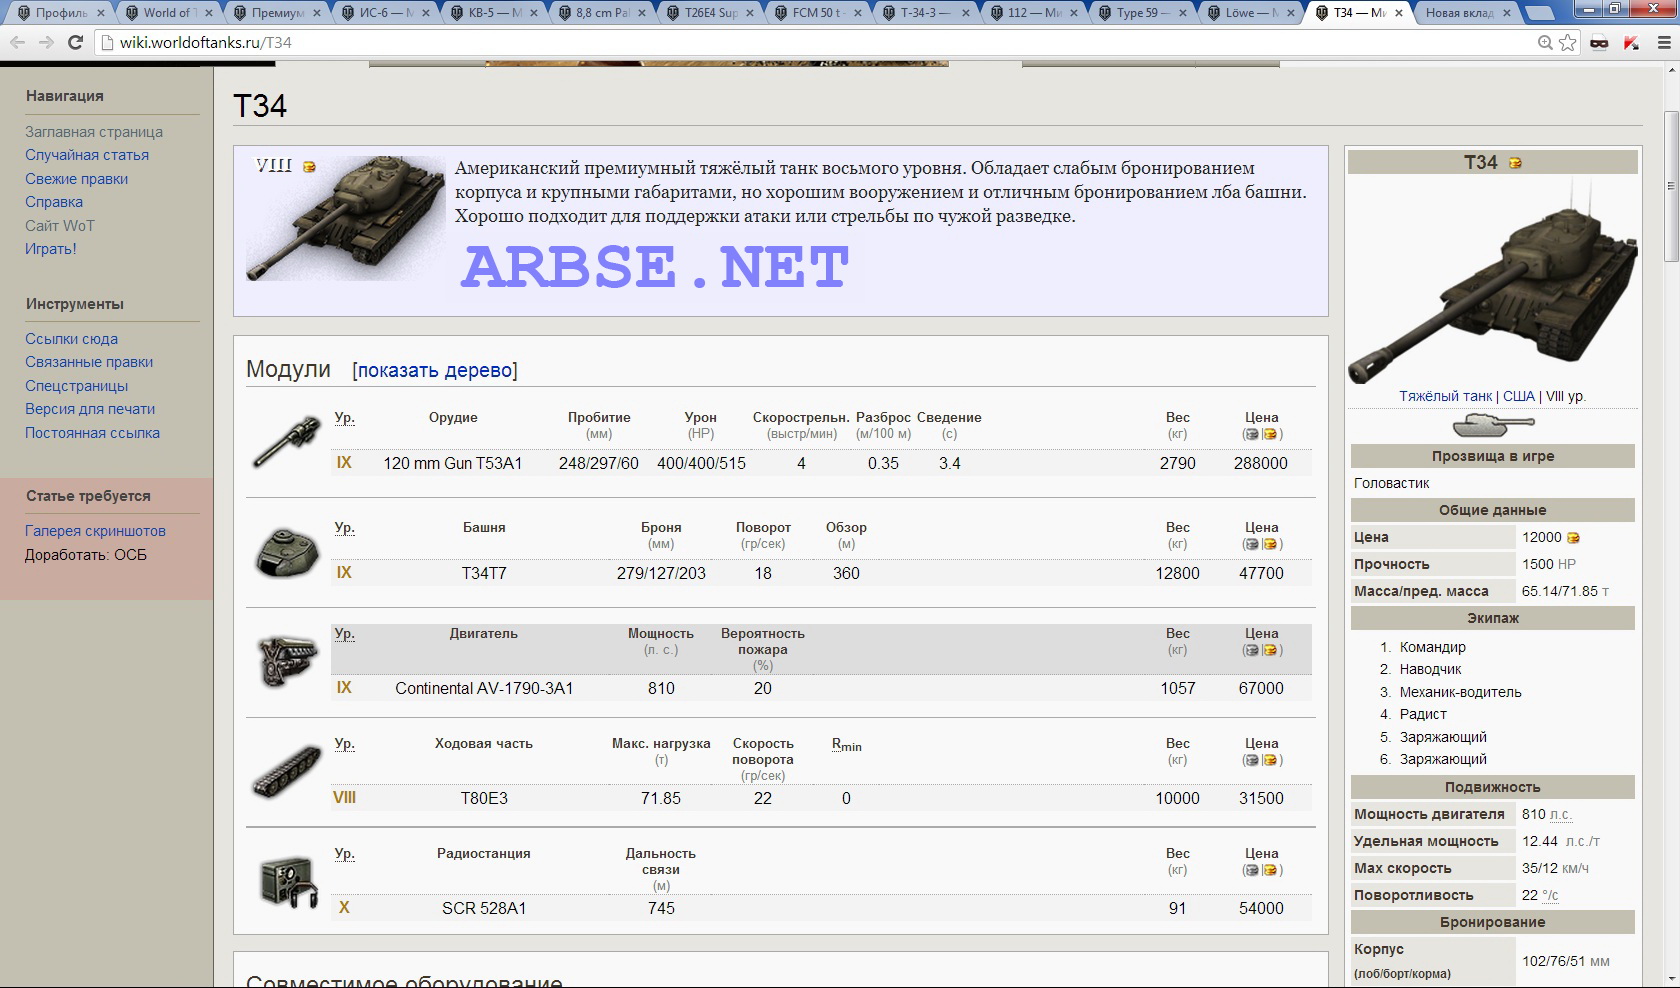1680x988 pixels.
Task: Click the turret module icon for T34T7
Action: point(287,552)
